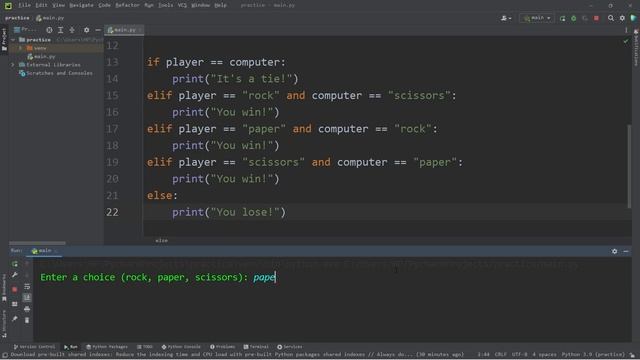Click Print icon in Run console

(x=27, y=309)
